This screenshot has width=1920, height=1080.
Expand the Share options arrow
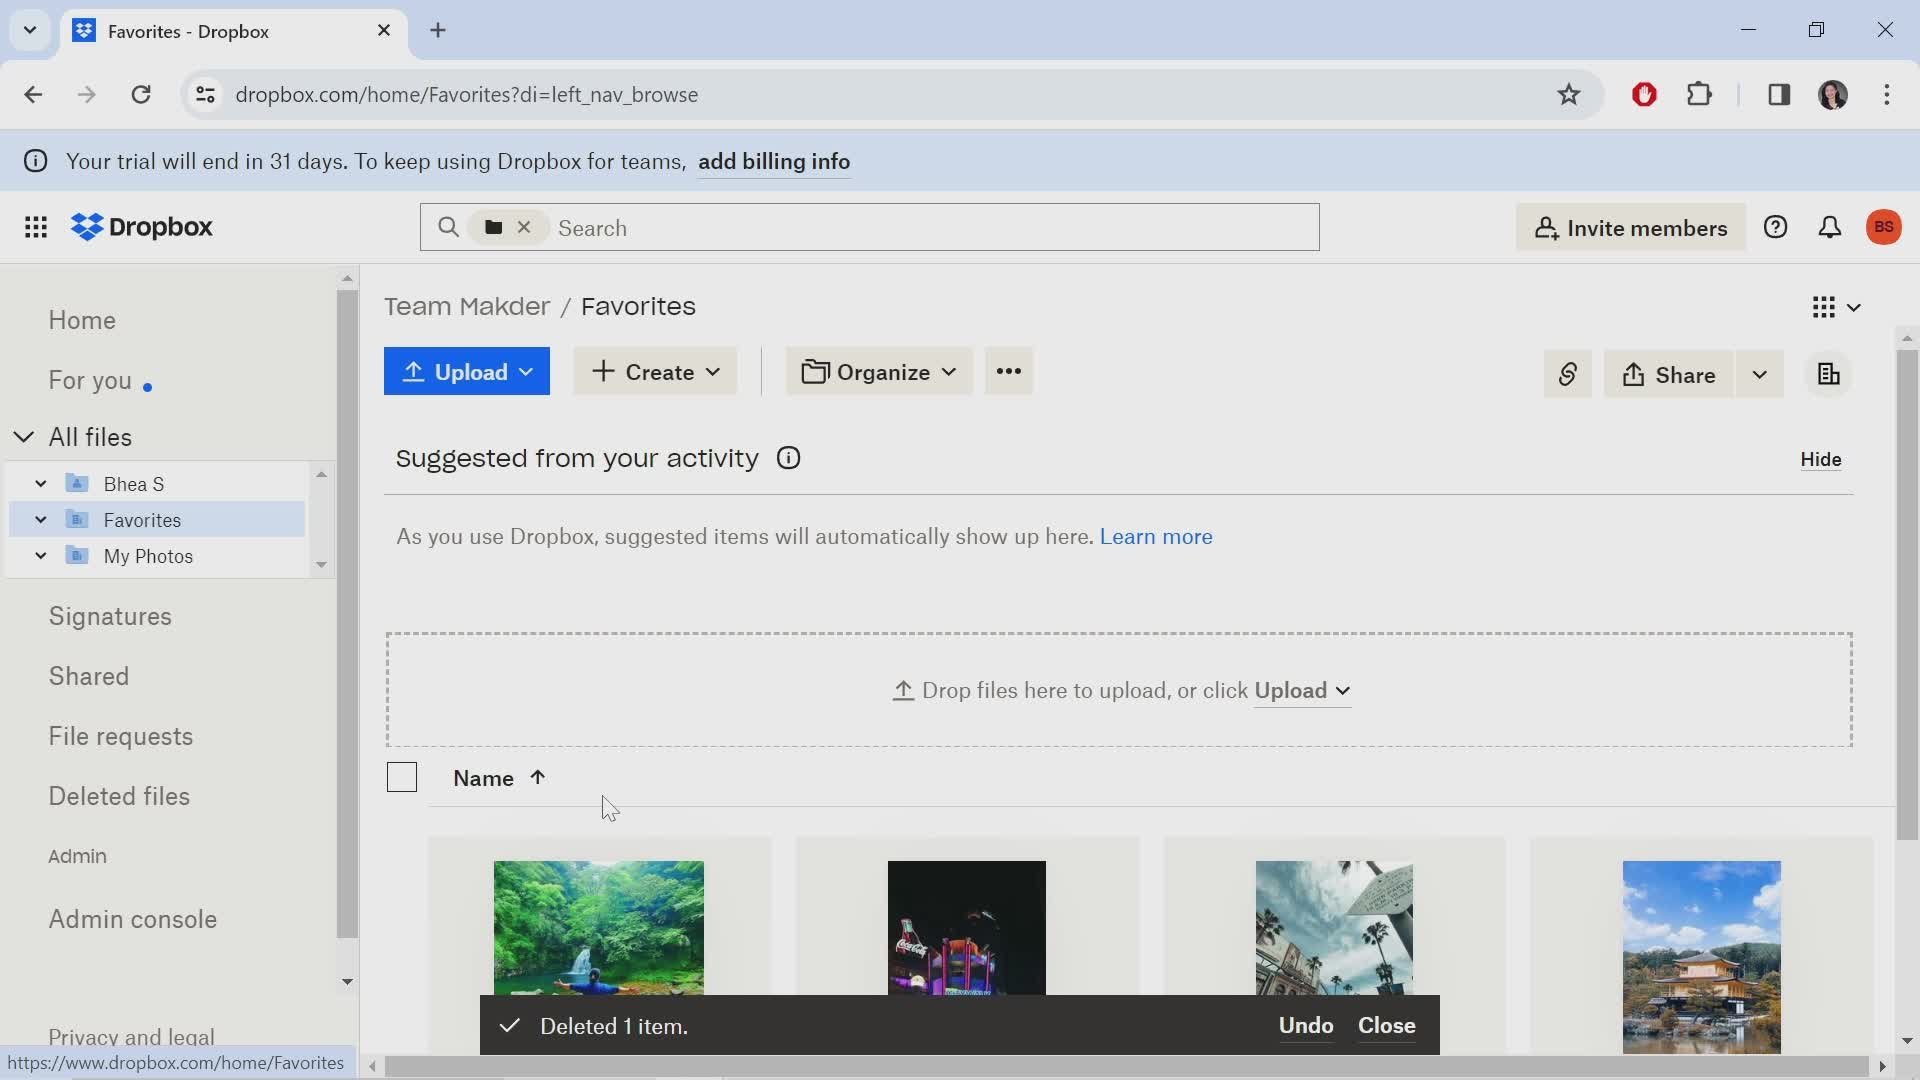click(x=1759, y=375)
